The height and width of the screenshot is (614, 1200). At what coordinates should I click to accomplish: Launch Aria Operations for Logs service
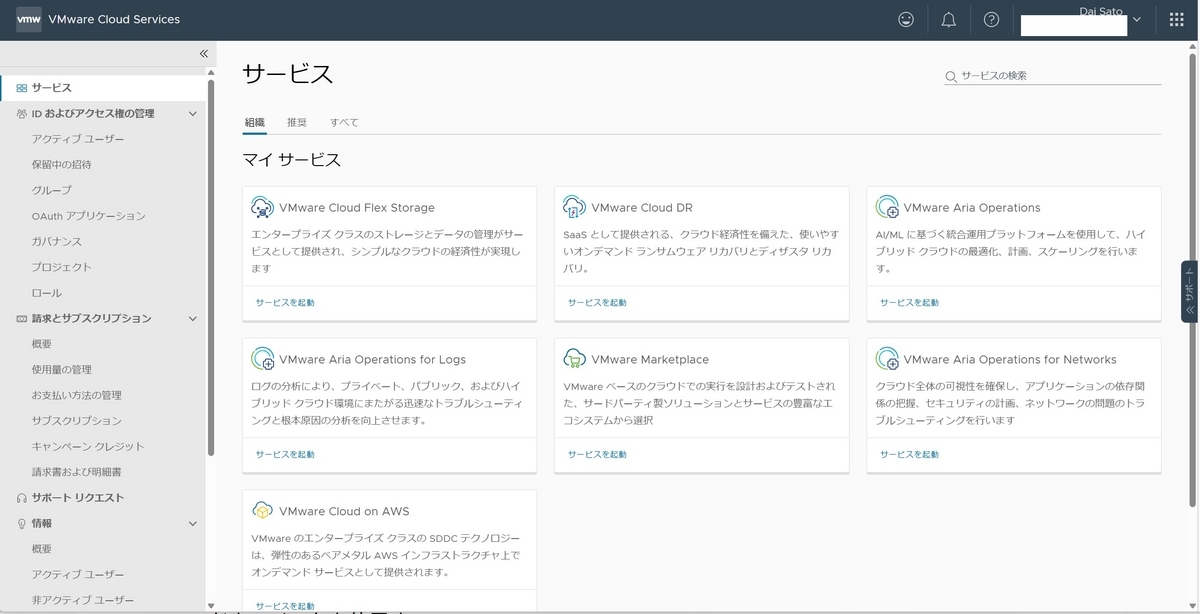pos(285,454)
